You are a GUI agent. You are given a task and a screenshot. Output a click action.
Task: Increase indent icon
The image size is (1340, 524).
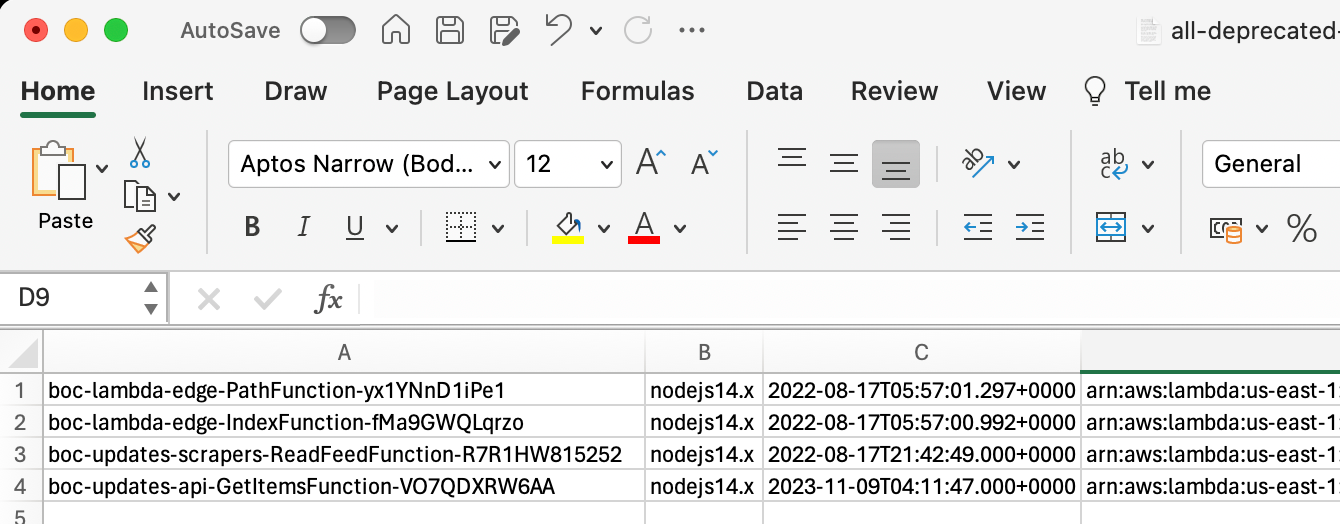coord(1029,228)
